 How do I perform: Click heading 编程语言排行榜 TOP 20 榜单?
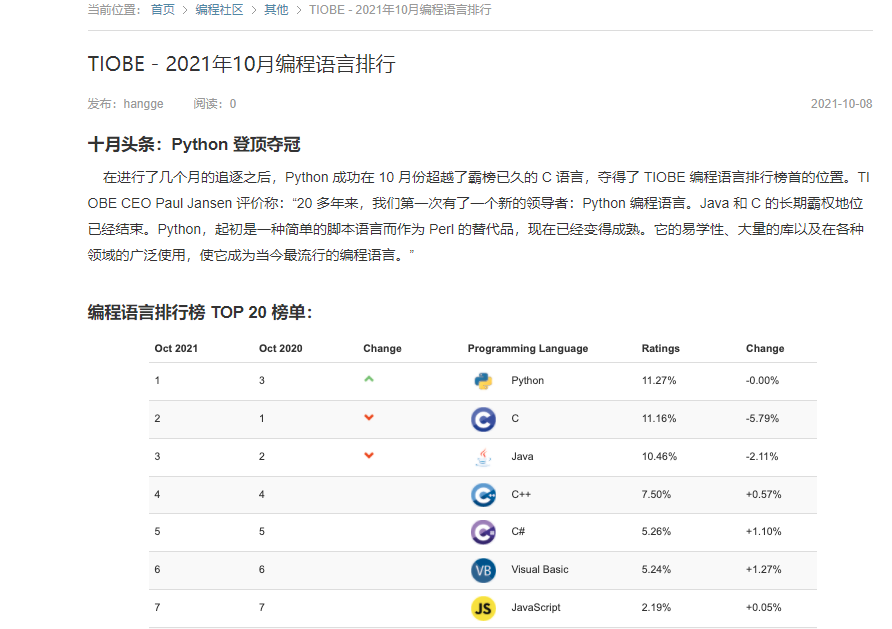coord(200,312)
